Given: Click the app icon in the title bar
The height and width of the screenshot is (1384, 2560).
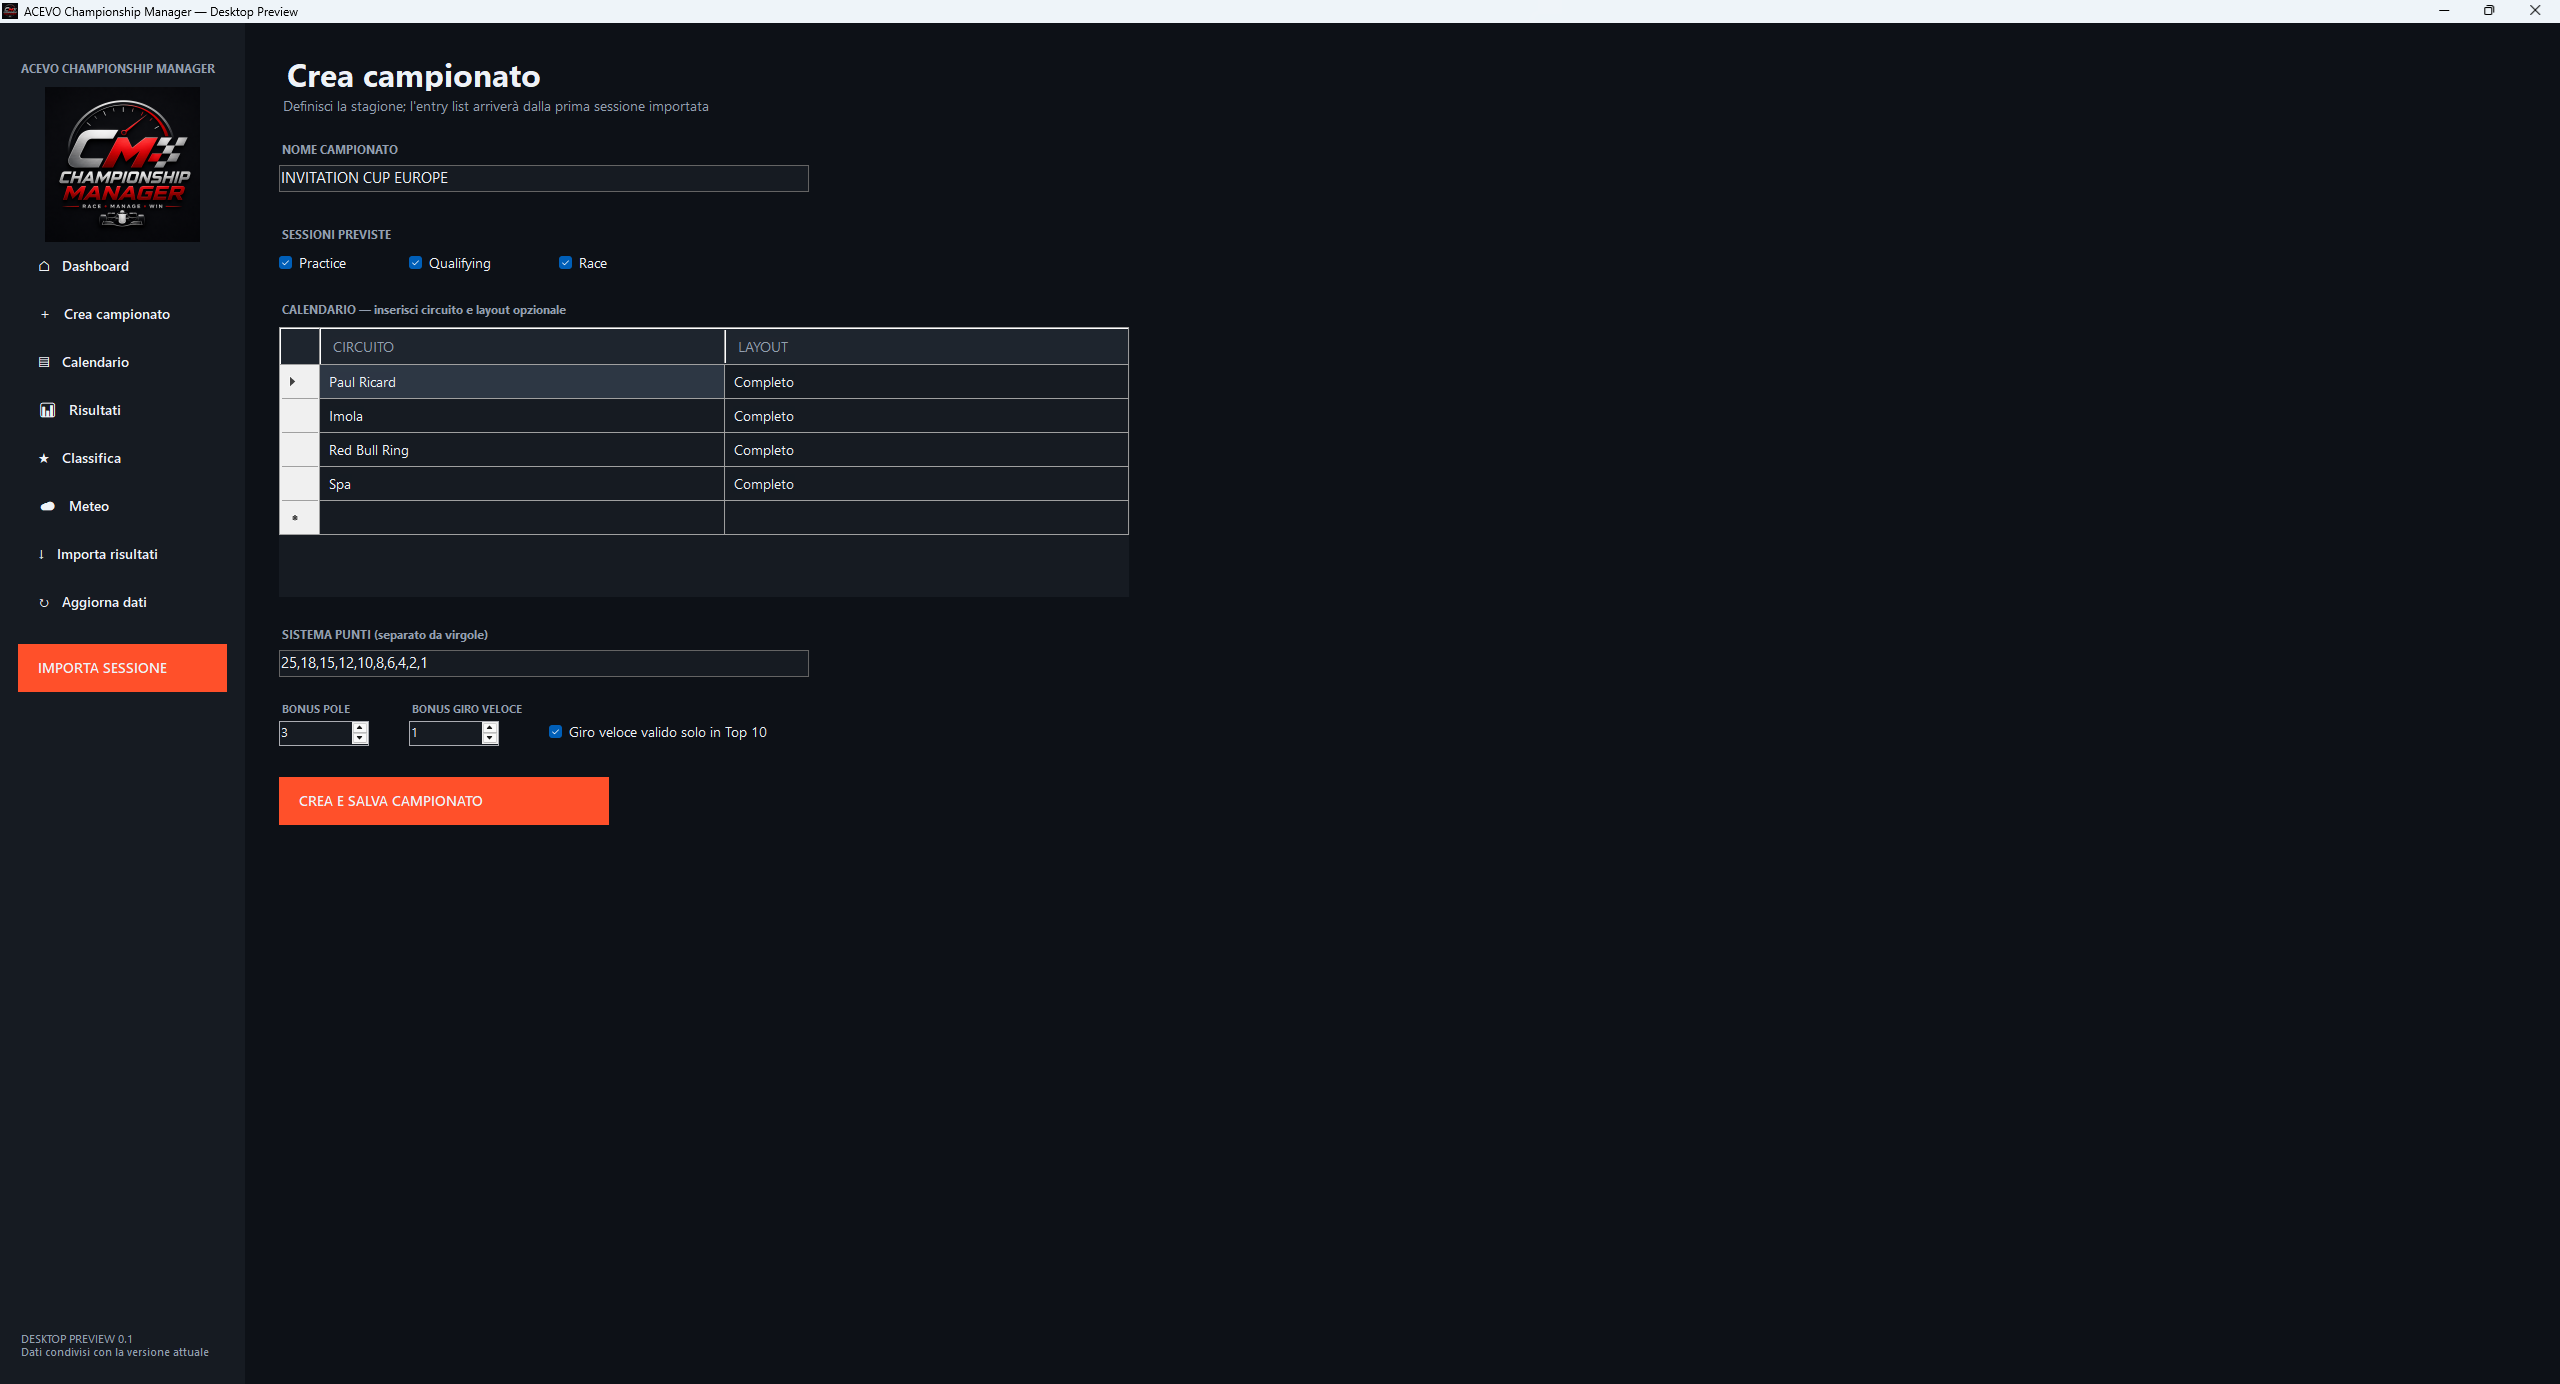Looking at the screenshot, I should click(10, 11).
